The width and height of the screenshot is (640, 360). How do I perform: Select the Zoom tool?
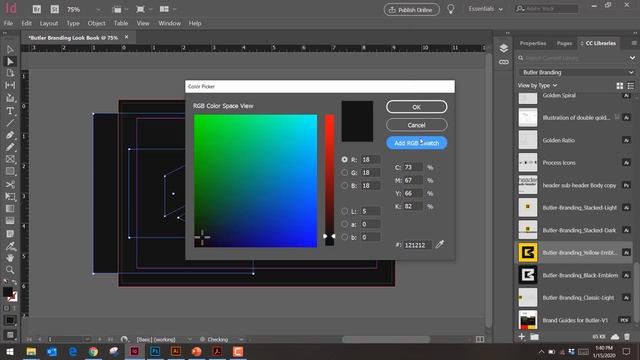coord(10,270)
